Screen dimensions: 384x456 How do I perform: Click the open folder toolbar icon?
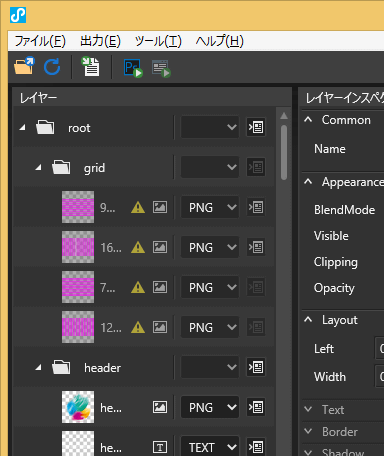click(24, 66)
